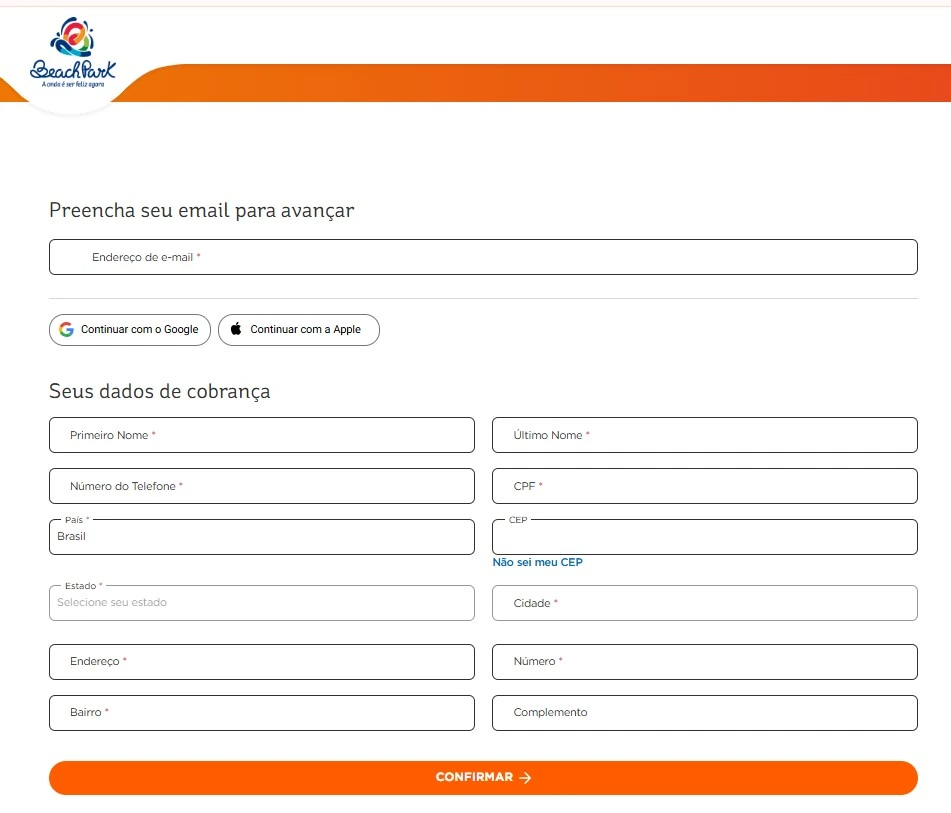Select the Último Nome input

click(x=704, y=435)
